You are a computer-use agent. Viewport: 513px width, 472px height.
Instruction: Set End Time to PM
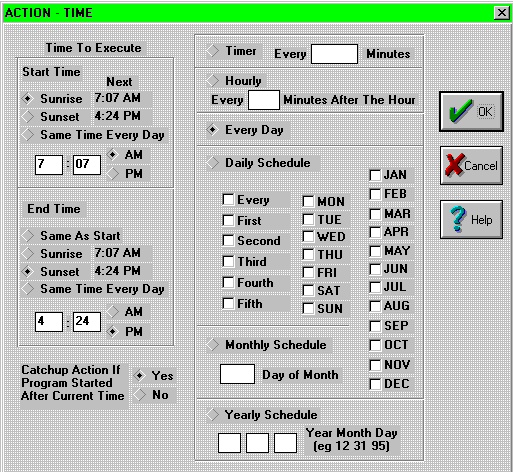click(113, 332)
